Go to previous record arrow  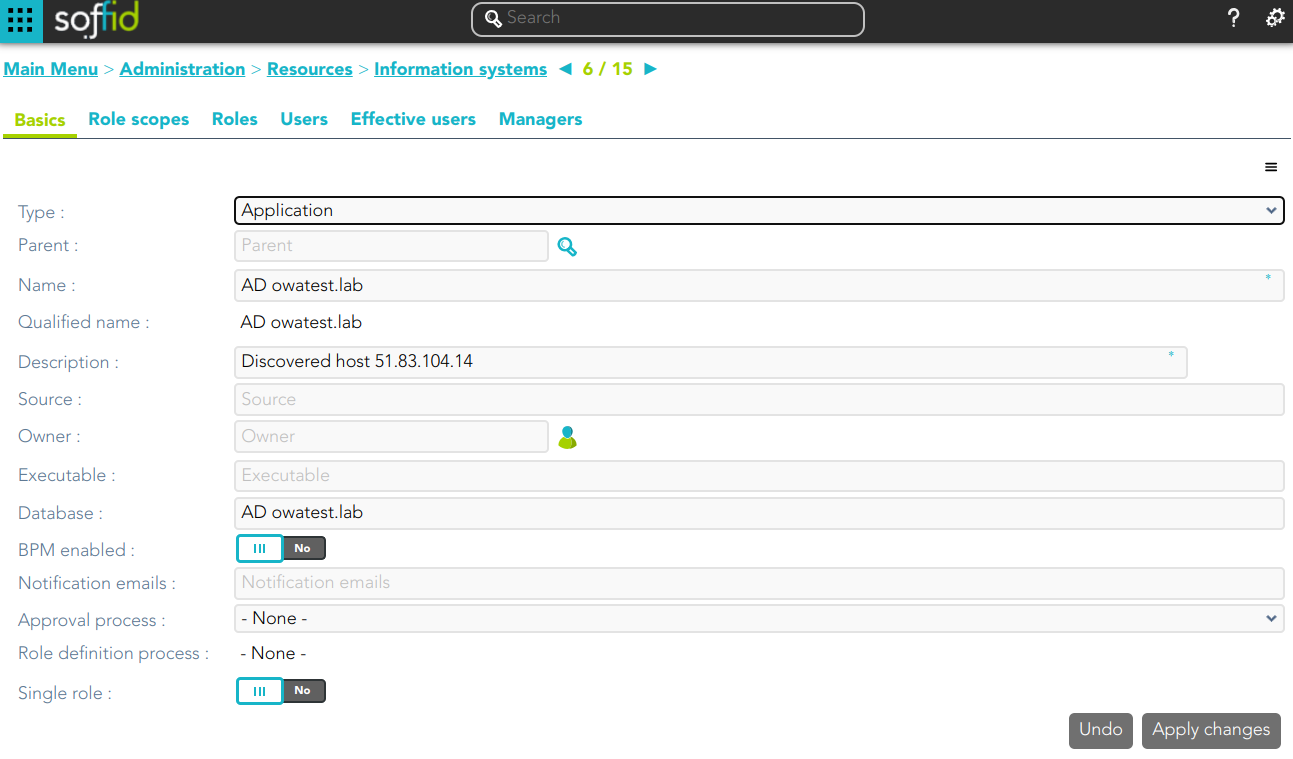pyautogui.click(x=565, y=69)
